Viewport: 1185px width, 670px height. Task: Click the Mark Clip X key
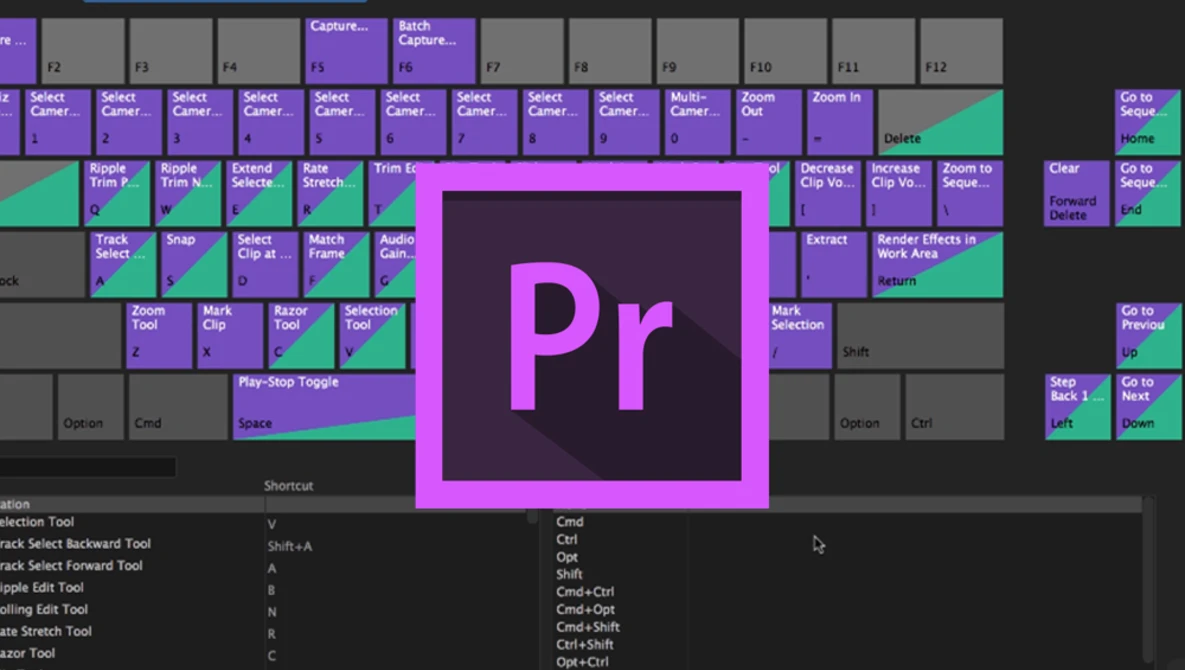230,335
